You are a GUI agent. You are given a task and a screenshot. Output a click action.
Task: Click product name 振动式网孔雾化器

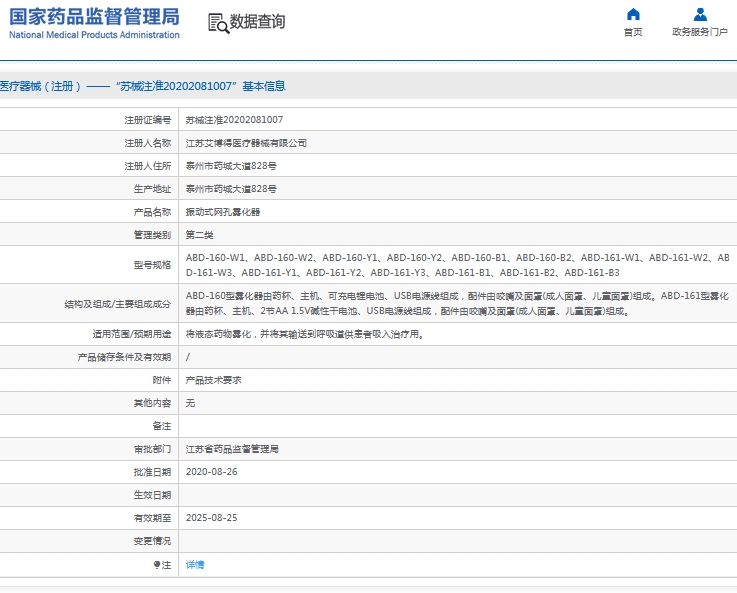pos(223,212)
